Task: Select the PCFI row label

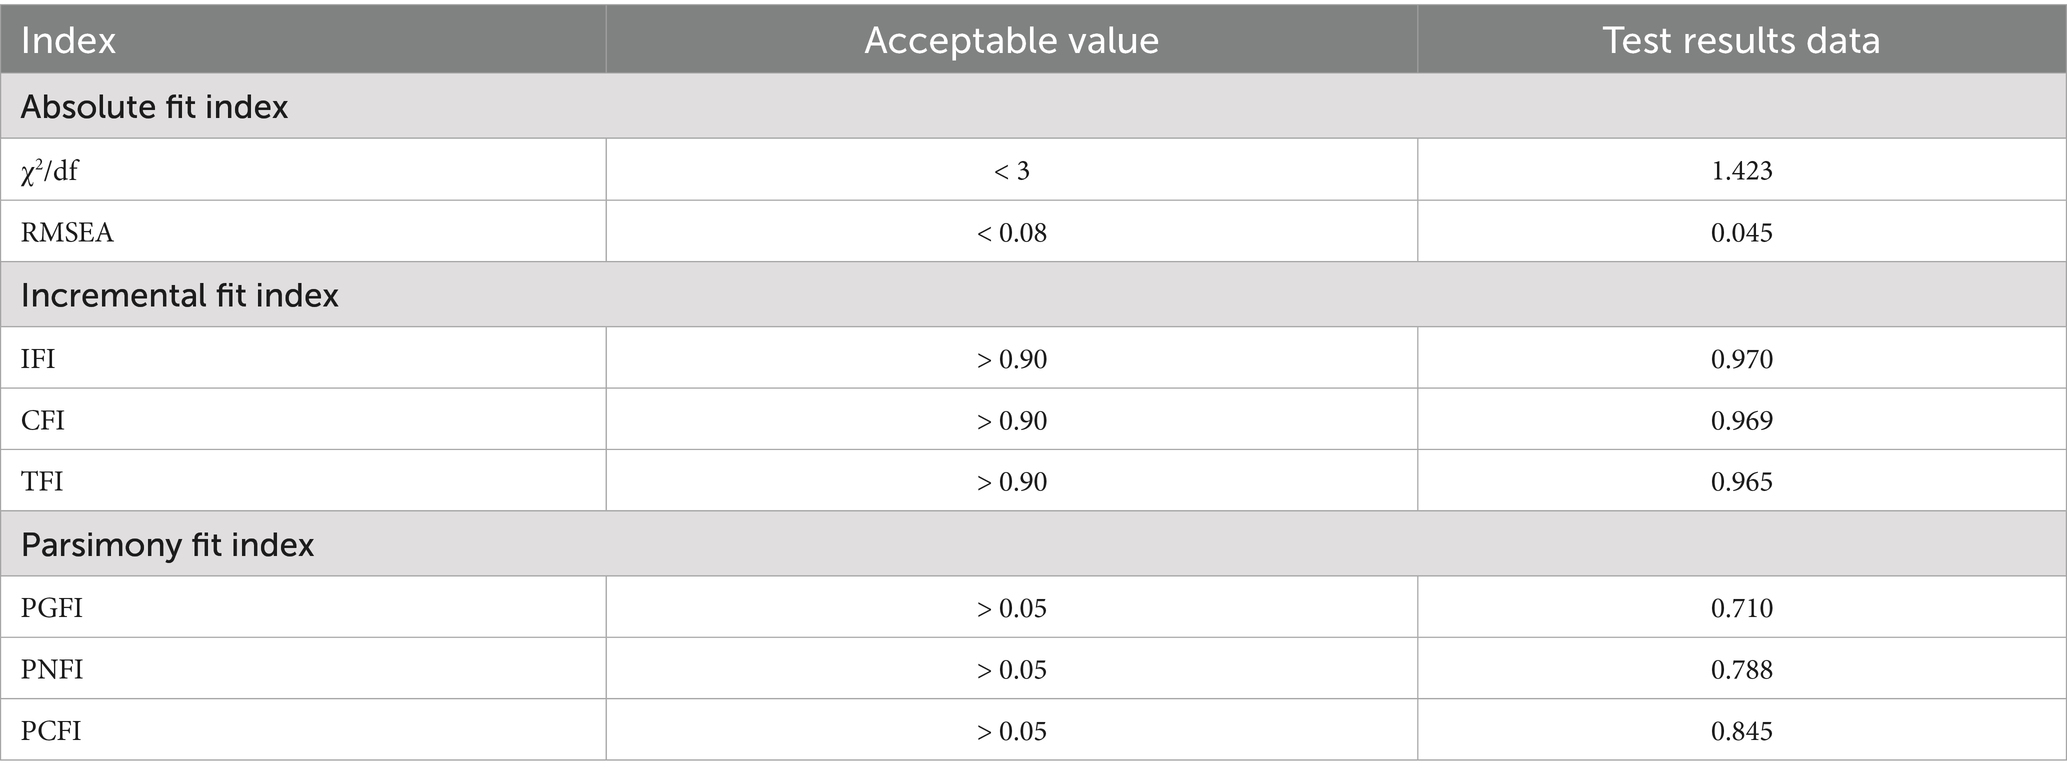Action: point(51,731)
